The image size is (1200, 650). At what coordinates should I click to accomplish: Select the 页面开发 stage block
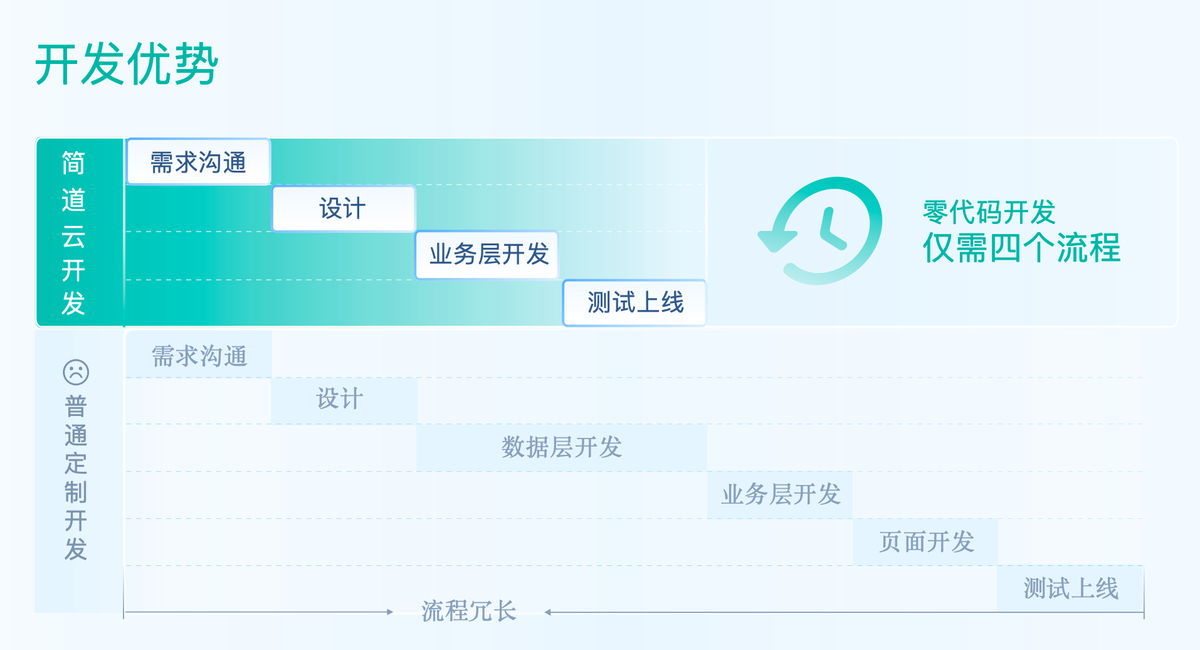(925, 542)
